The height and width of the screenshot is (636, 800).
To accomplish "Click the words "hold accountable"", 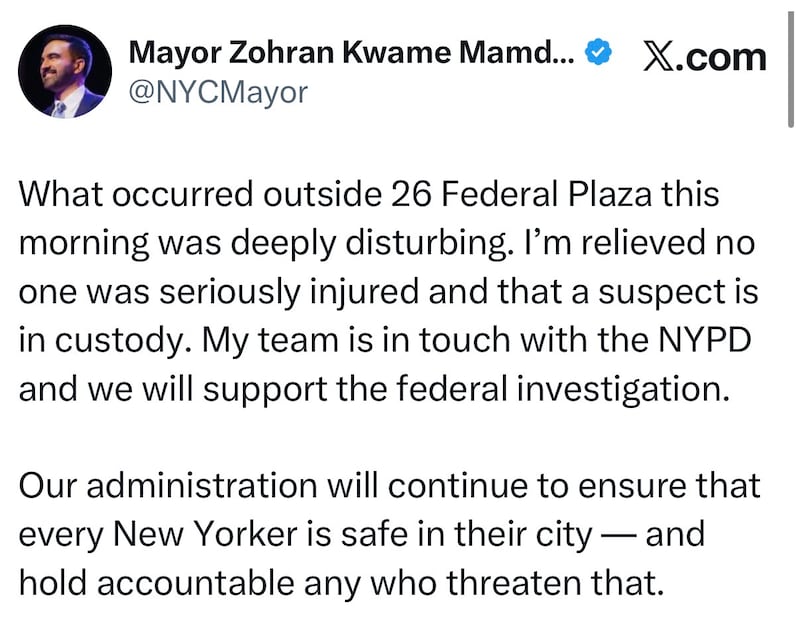I will 157,583.
